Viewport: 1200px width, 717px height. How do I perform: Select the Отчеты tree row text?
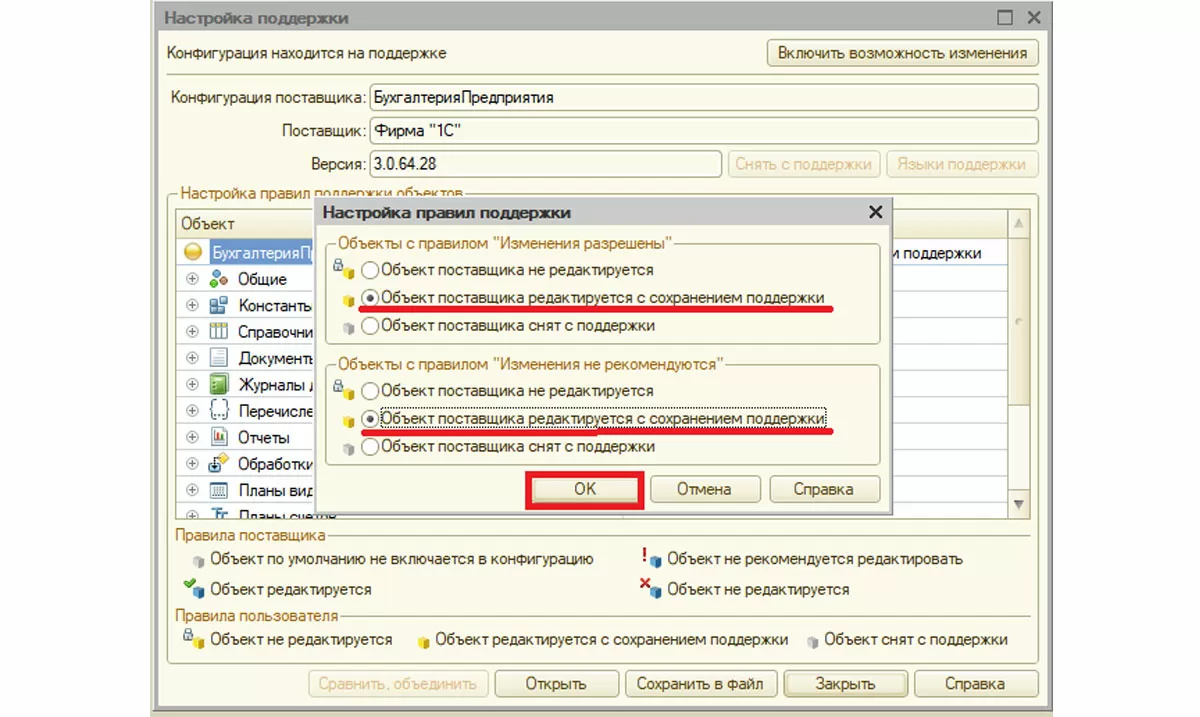[264, 437]
